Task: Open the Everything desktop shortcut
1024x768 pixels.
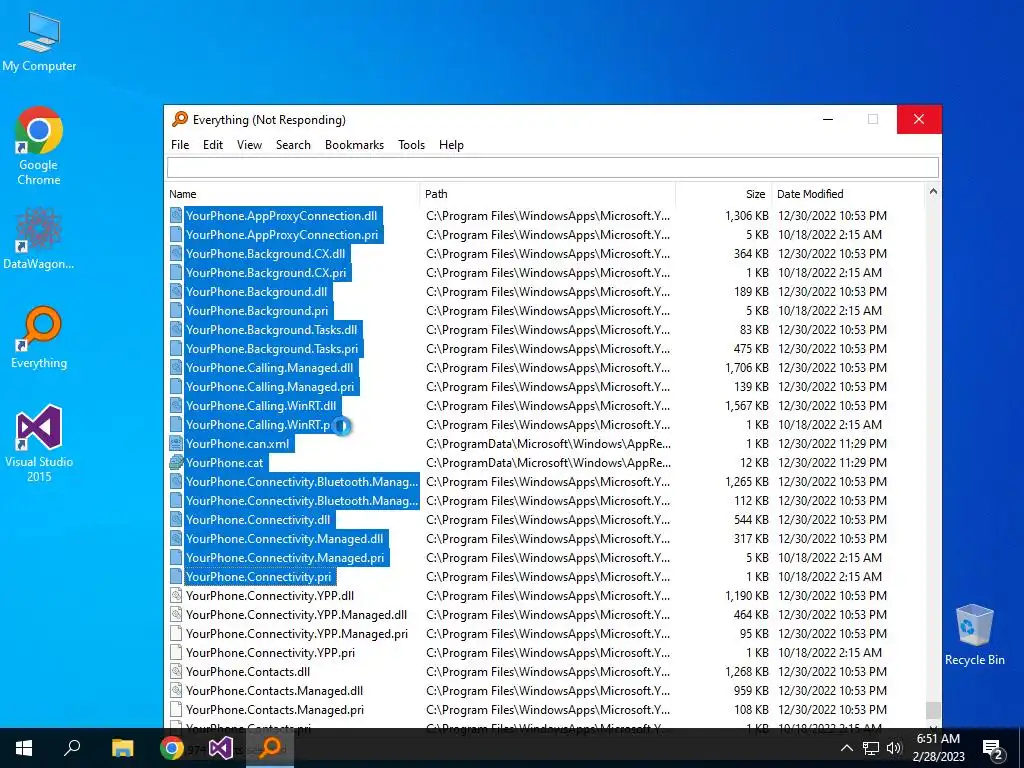Action: pos(39,337)
